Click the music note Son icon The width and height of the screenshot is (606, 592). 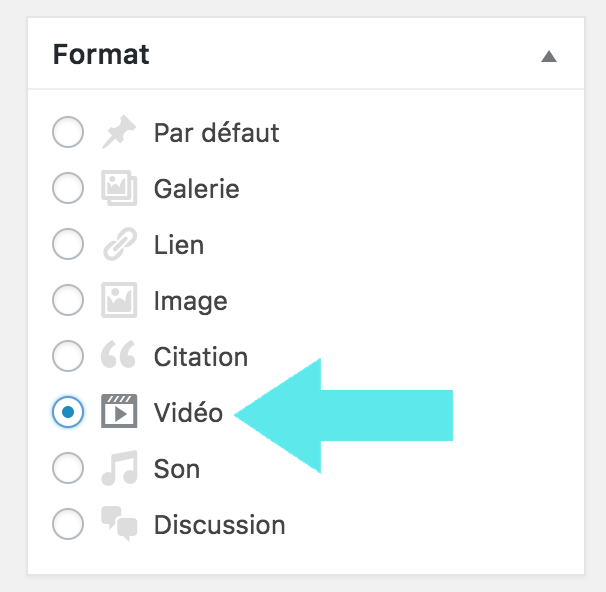tap(119, 469)
